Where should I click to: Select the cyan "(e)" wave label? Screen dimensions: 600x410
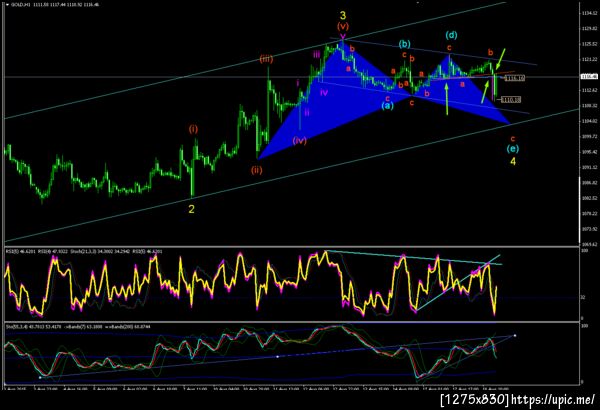point(513,149)
